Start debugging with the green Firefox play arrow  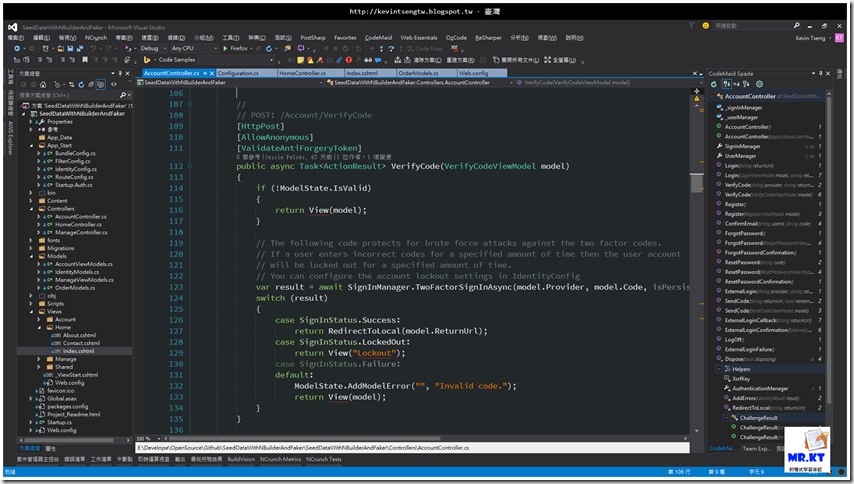[x=225, y=48]
